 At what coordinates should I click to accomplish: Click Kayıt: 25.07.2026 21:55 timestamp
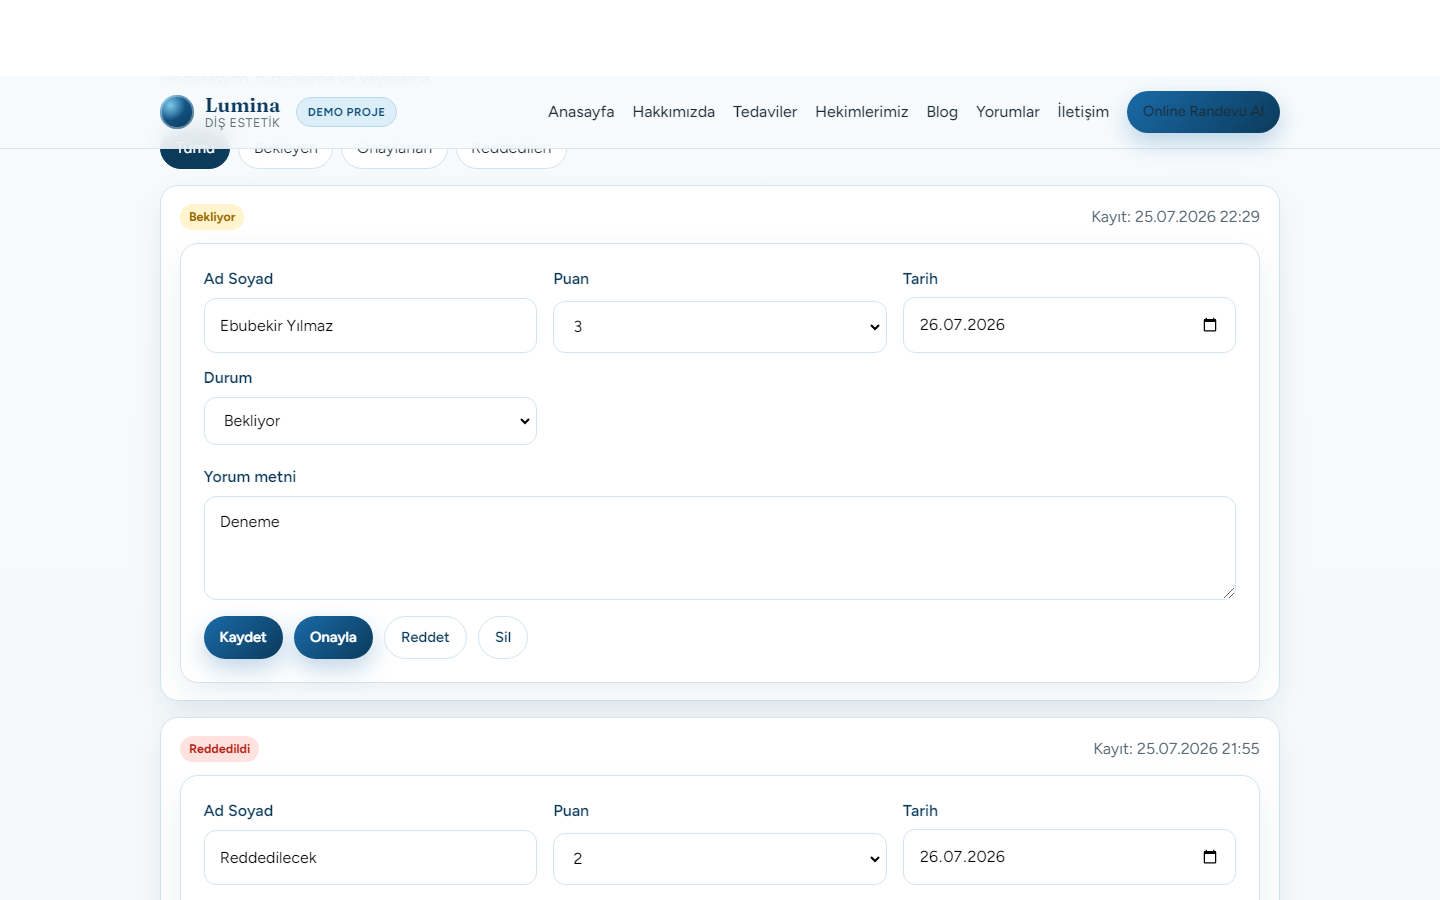click(x=1176, y=749)
